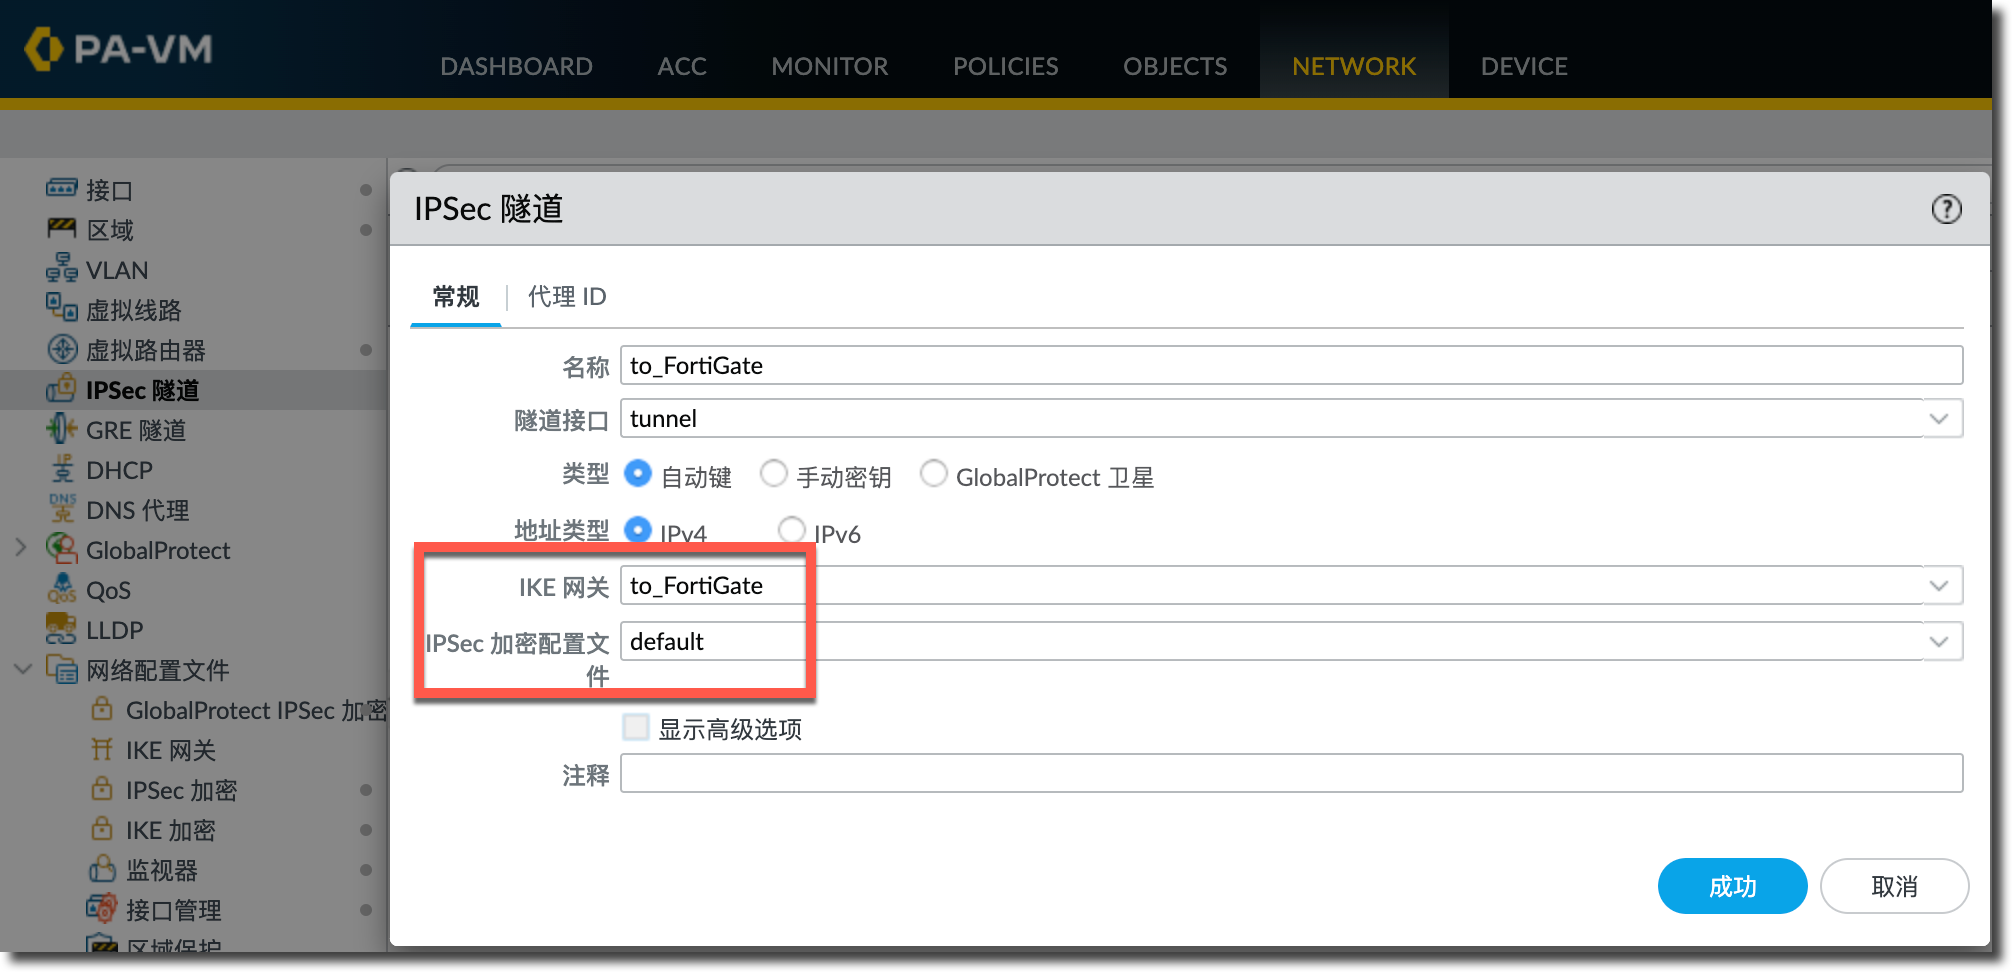Screen dimensions: 2012x972
Task: Enable the 显示高级选项 checkbox
Action: tap(636, 727)
